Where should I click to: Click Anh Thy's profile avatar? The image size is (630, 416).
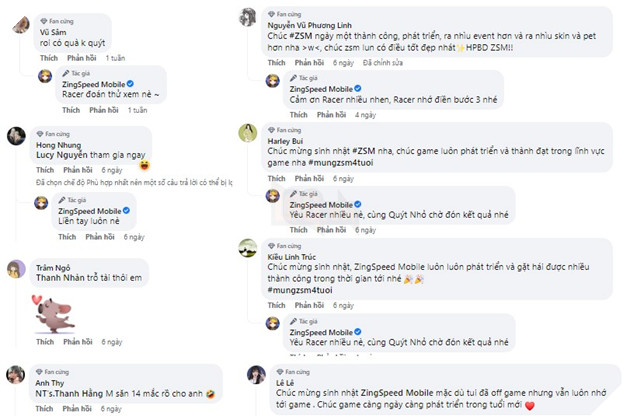click(x=16, y=375)
